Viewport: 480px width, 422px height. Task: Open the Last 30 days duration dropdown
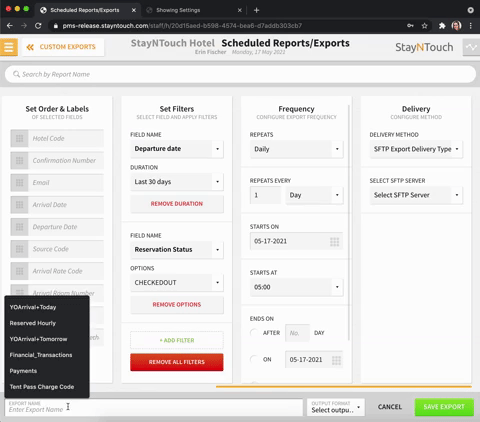pos(177,182)
